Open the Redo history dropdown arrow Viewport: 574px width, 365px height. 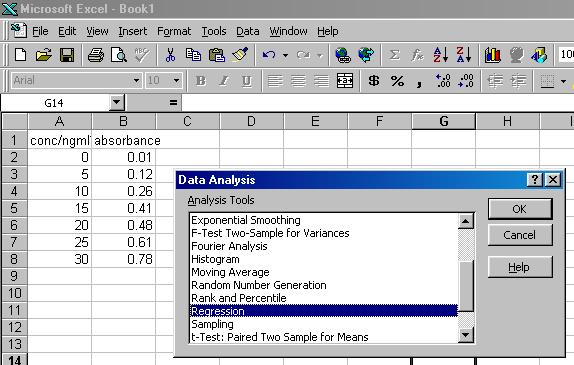tap(320, 56)
